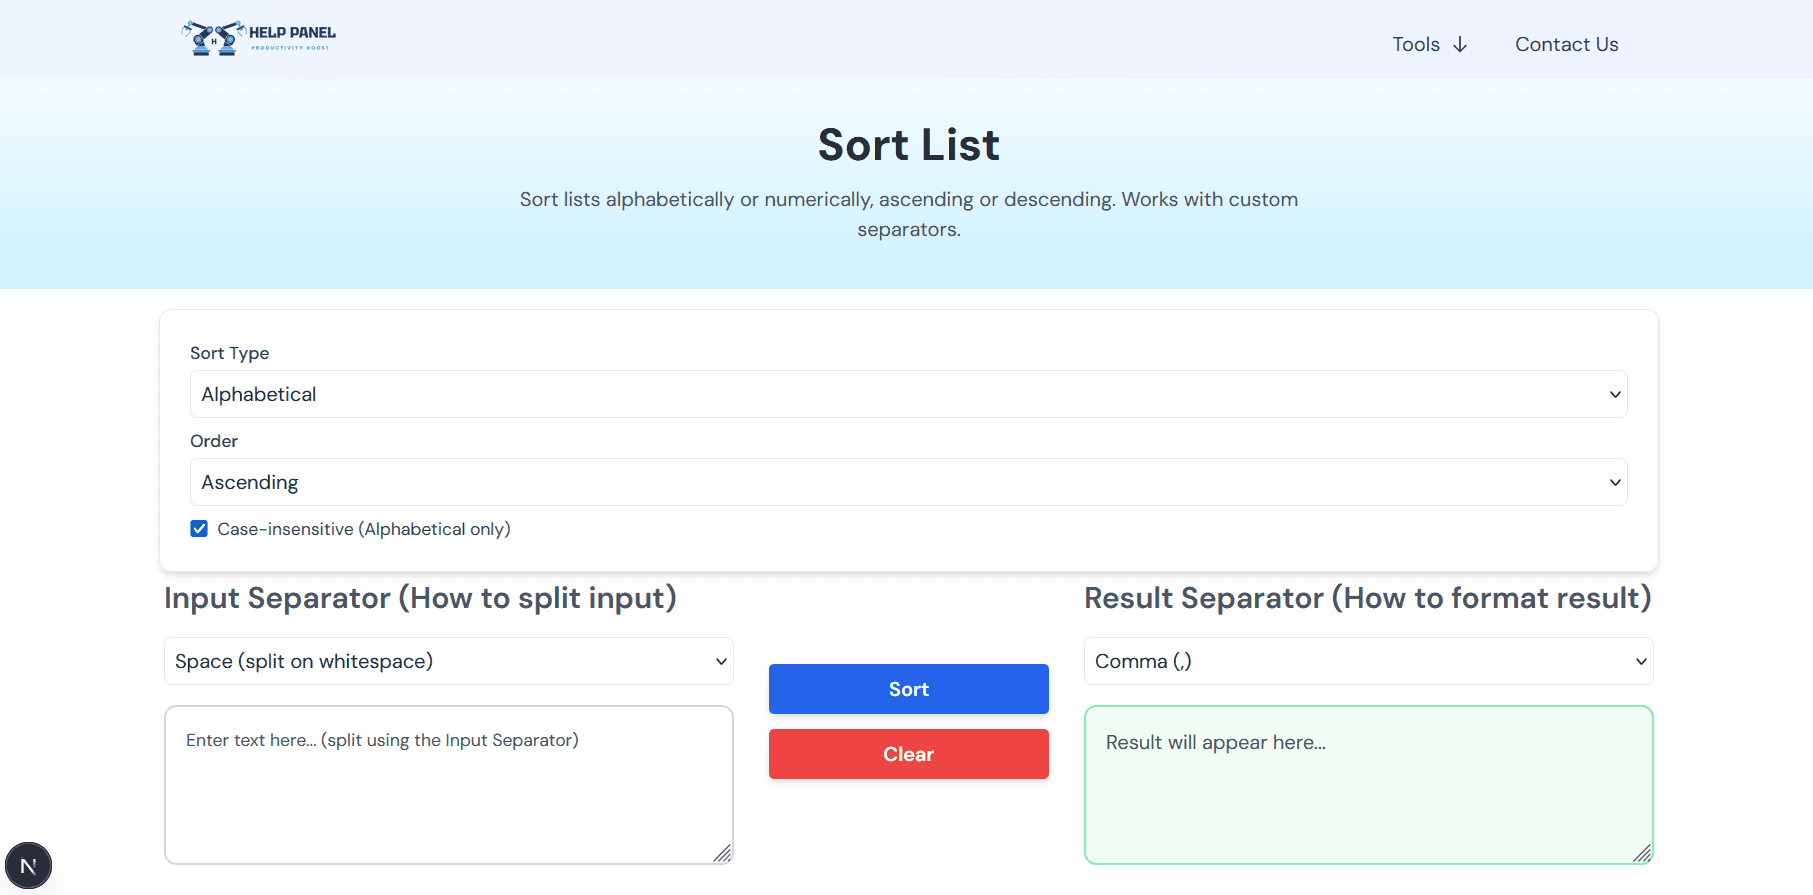The image size is (1813, 895).
Task: Click the Input Separator section heading
Action: click(x=420, y=598)
